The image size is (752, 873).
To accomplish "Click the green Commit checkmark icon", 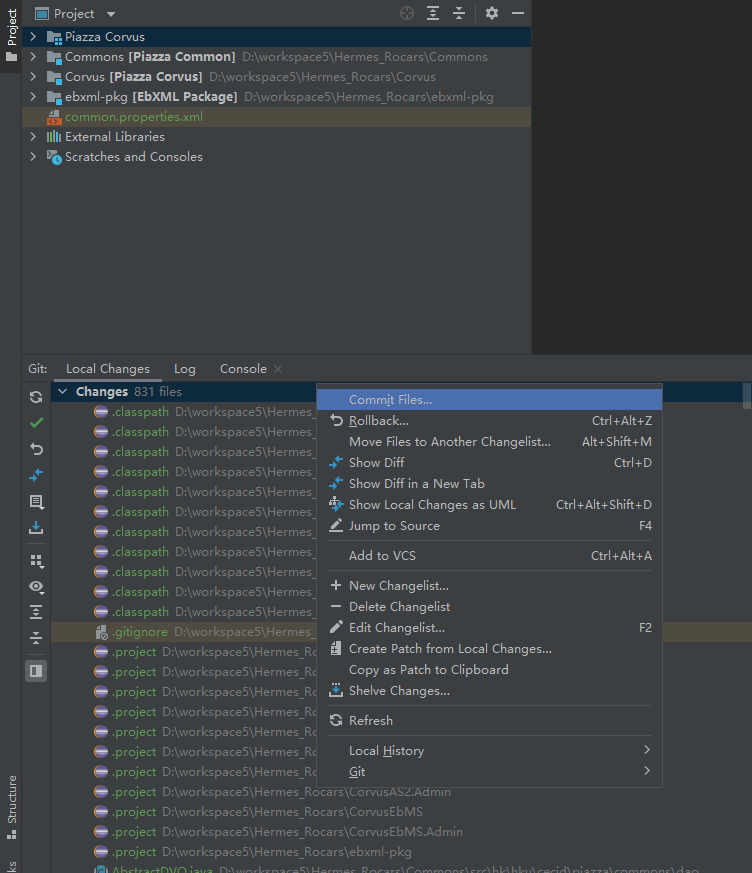I will pos(36,423).
